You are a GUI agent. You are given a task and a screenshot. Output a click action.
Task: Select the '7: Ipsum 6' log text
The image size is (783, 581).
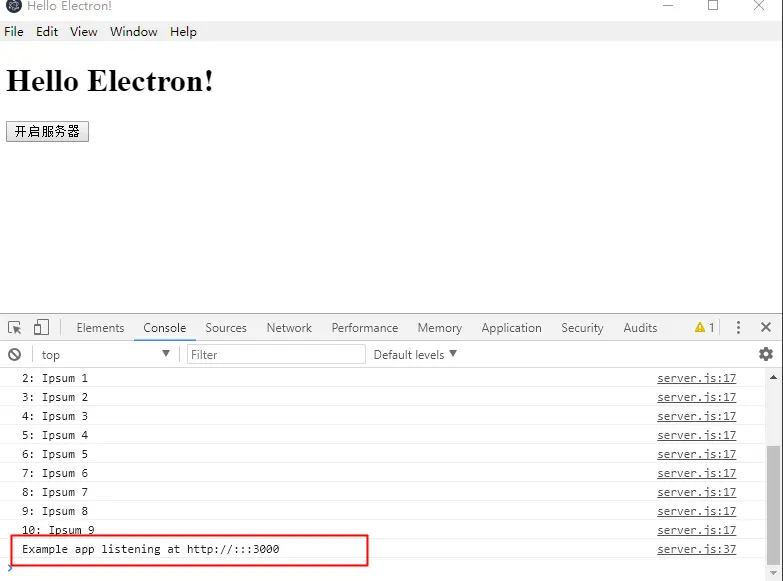click(x=55, y=473)
